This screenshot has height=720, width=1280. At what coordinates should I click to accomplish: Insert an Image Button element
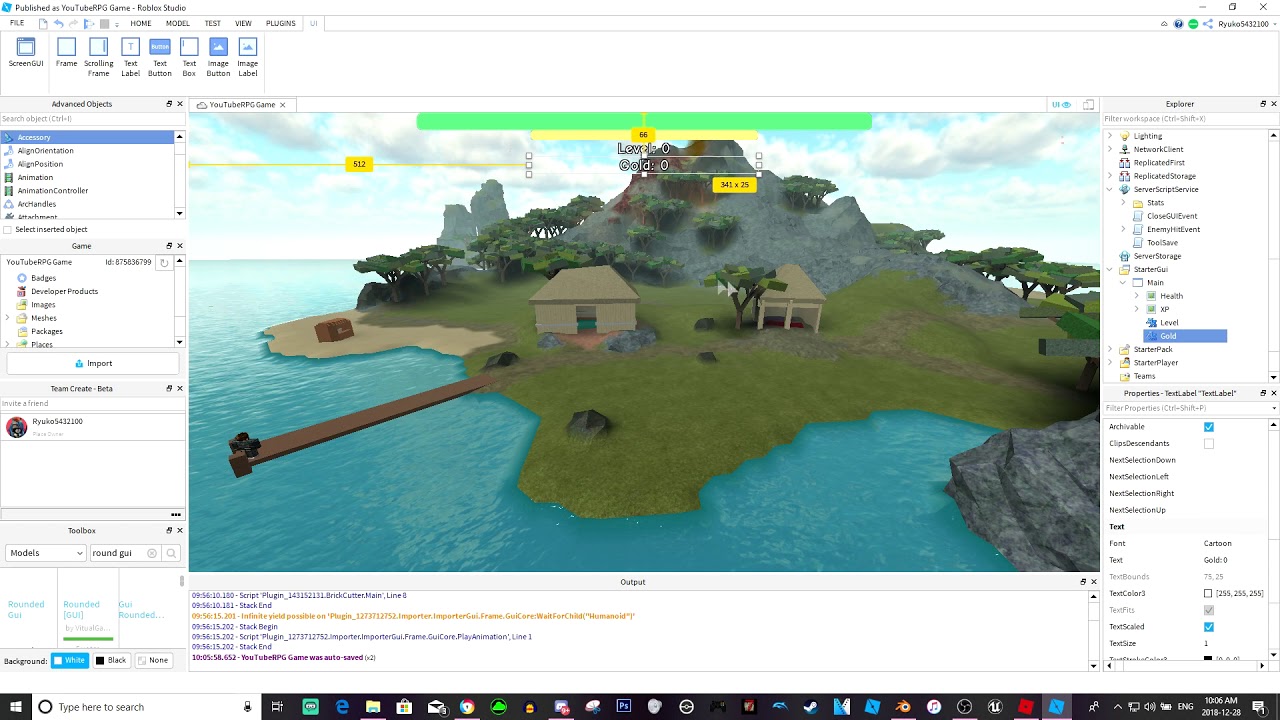218,57
